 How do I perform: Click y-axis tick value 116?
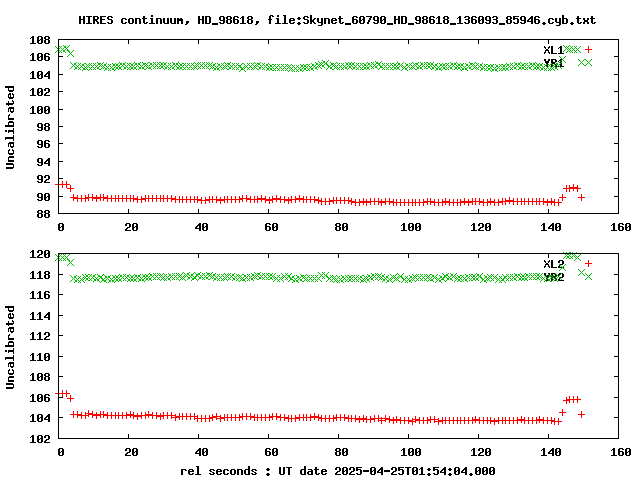click(x=40, y=295)
